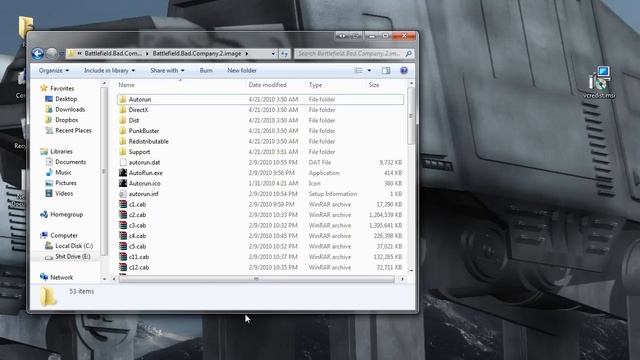Viewport: 640px width, 360px height.
Task: Click the refresh button beside address bar
Action: pyautogui.click(x=284, y=53)
